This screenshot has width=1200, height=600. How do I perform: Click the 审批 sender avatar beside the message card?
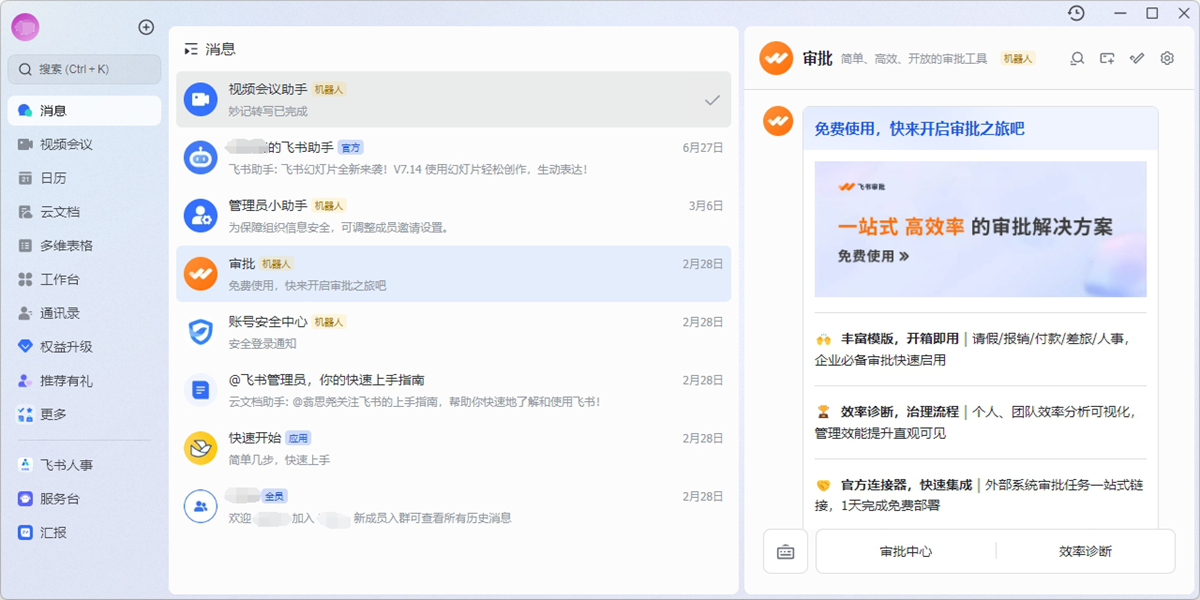[x=778, y=121]
